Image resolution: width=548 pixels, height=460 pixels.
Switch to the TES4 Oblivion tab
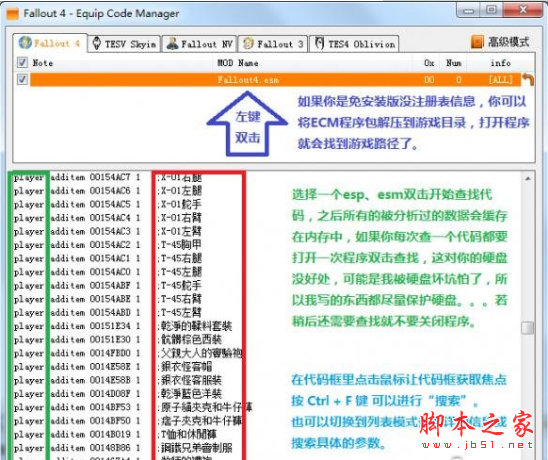pyautogui.click(x=354, y=44)
